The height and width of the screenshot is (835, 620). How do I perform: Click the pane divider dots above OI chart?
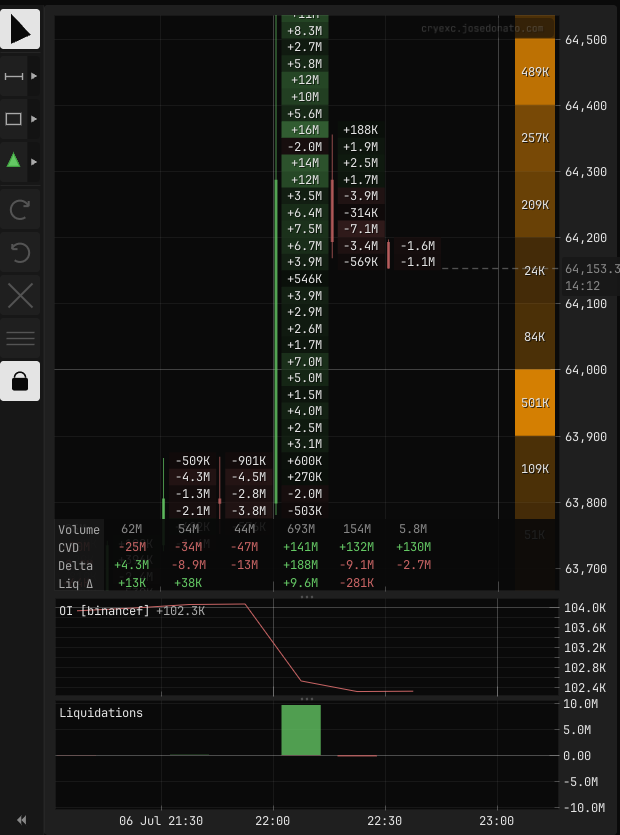point(307,597)
